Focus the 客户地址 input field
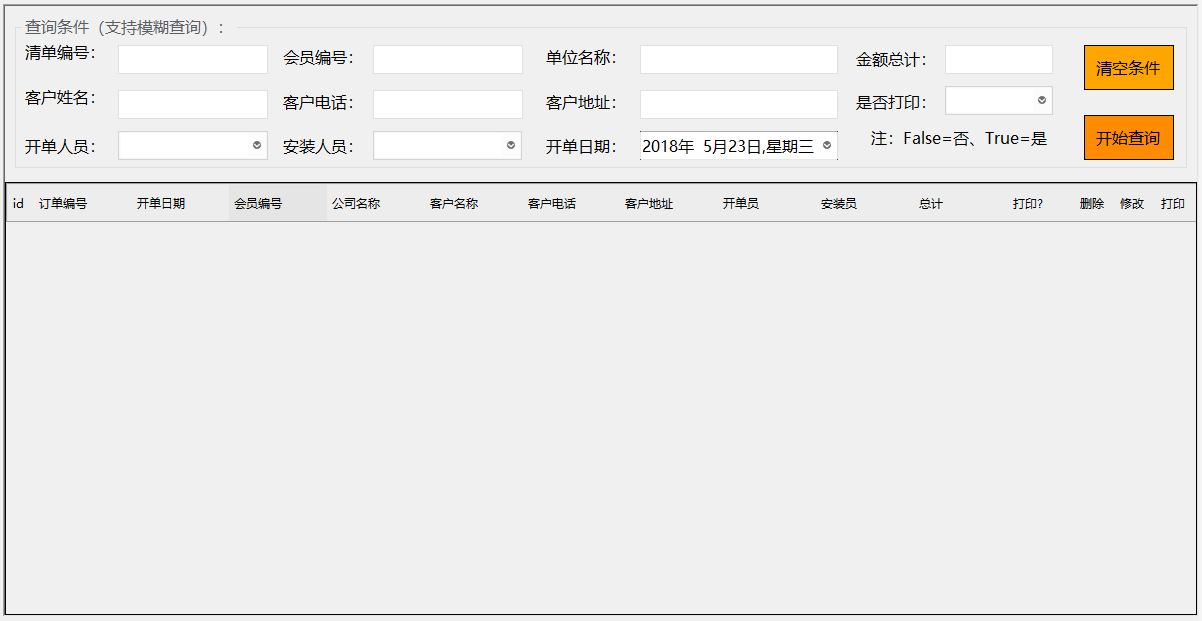 click(x=739, y=104)
